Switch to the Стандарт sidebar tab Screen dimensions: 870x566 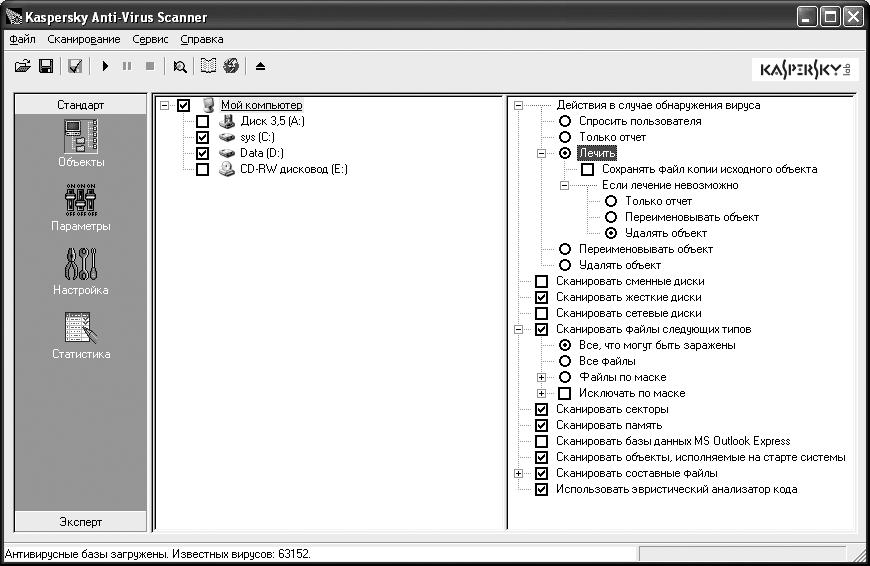pos(80,105)
